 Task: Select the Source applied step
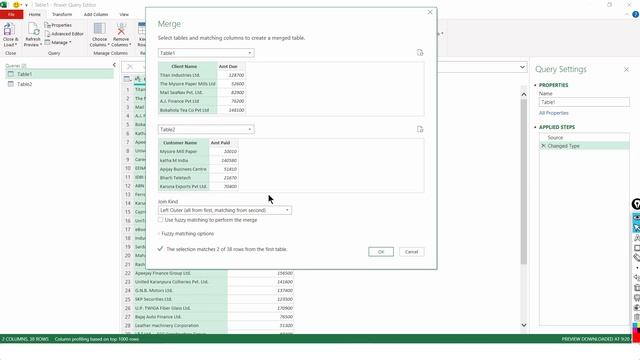point(584,138)
